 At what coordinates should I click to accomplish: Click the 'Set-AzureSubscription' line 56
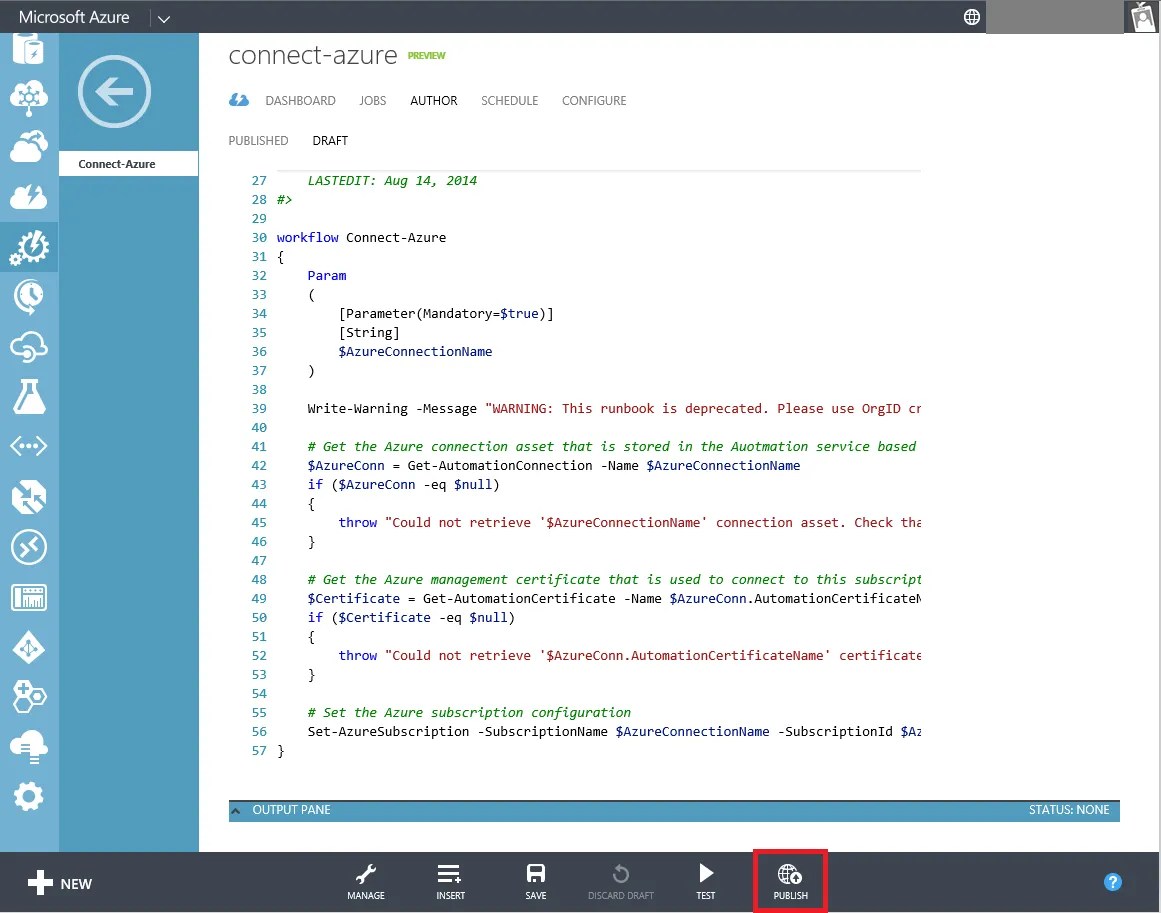[614, 732]
